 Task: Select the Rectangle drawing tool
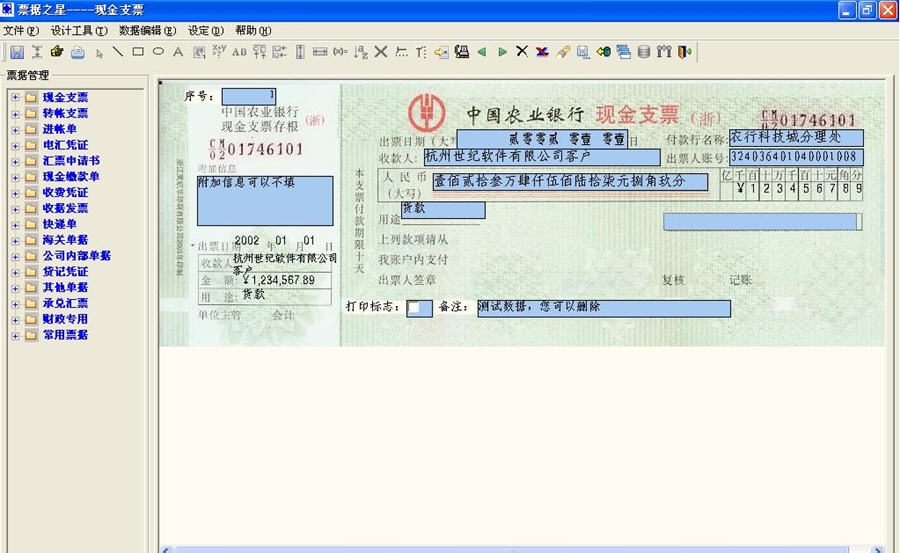pos(138,52)
